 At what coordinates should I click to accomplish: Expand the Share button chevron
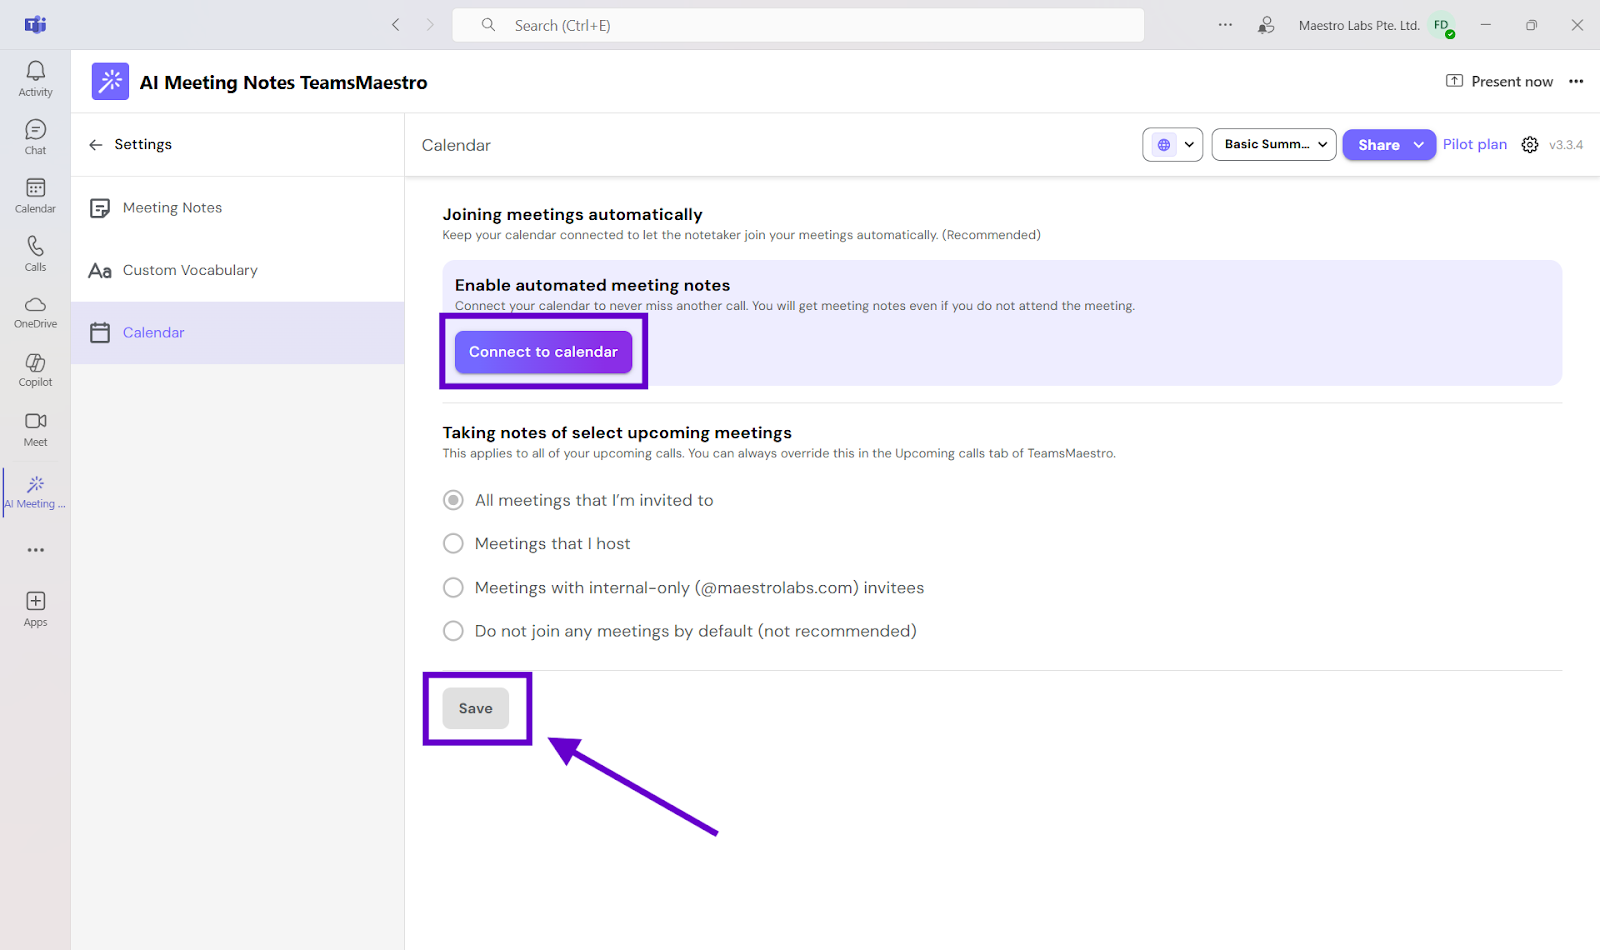coord(1418,145)
